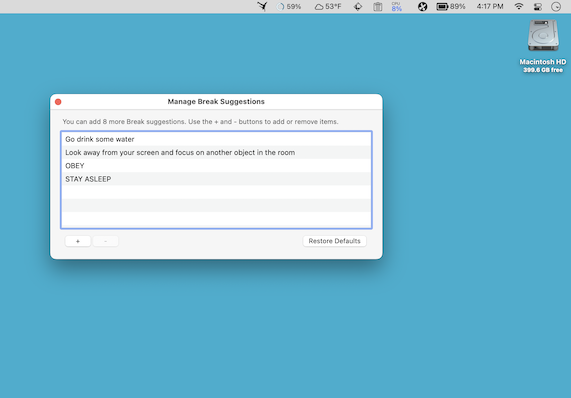Click the Macintosh HD drive label

coord(543,62)
